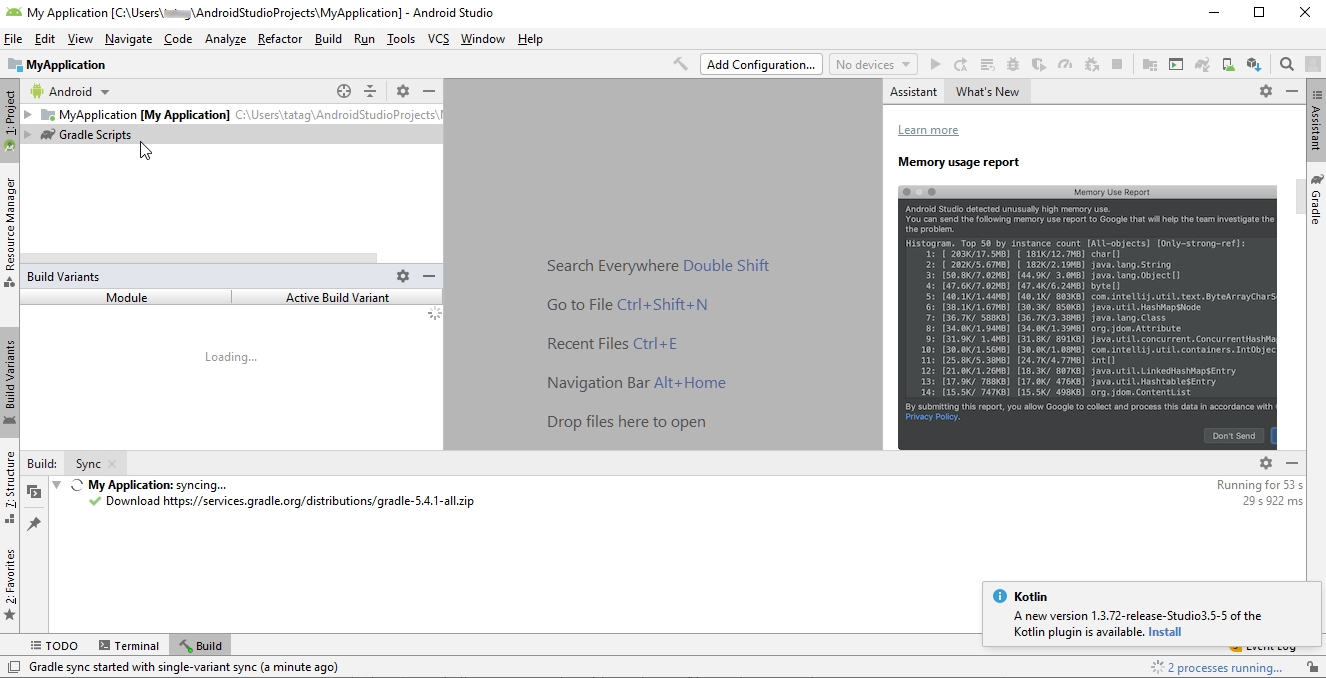This screenshot has height=678, width=1326.
Task: Open the Tools menu
Action: pyautogui.click(x=401, y=39)
